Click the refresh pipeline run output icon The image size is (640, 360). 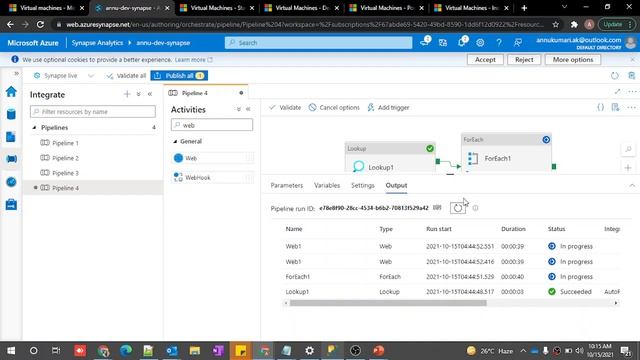[x=458, y=208]
